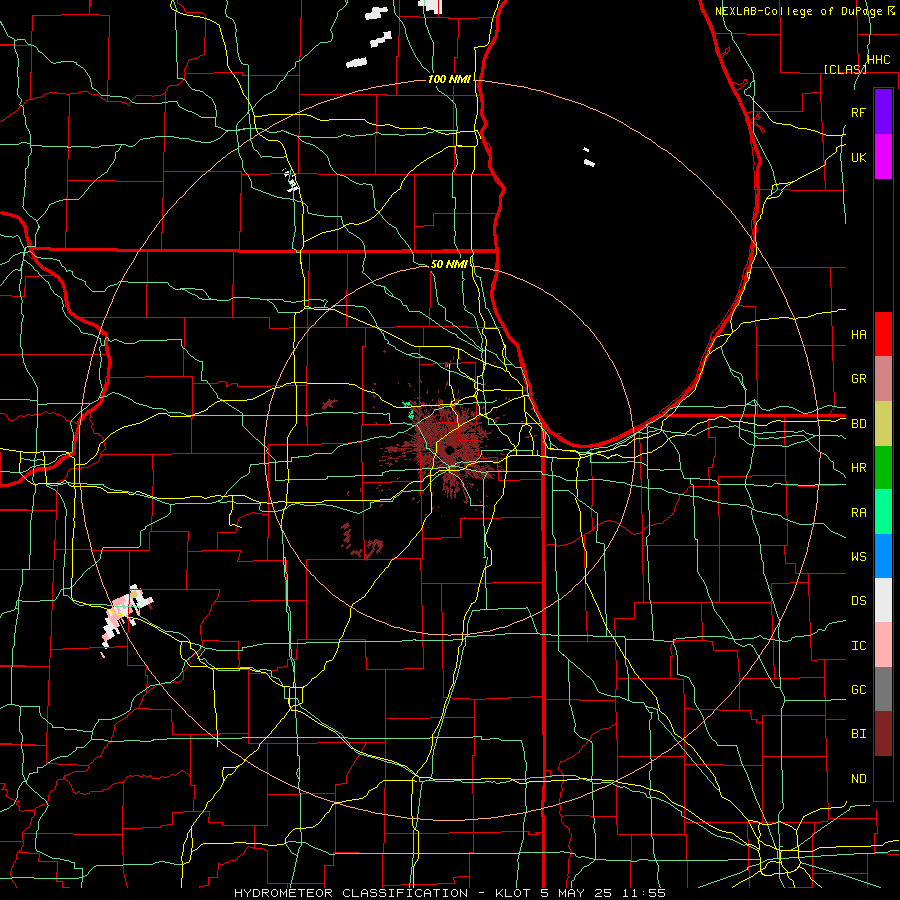Click the dark radar site dot in the clutter
The image size is (900, 900).
(449, 450)
